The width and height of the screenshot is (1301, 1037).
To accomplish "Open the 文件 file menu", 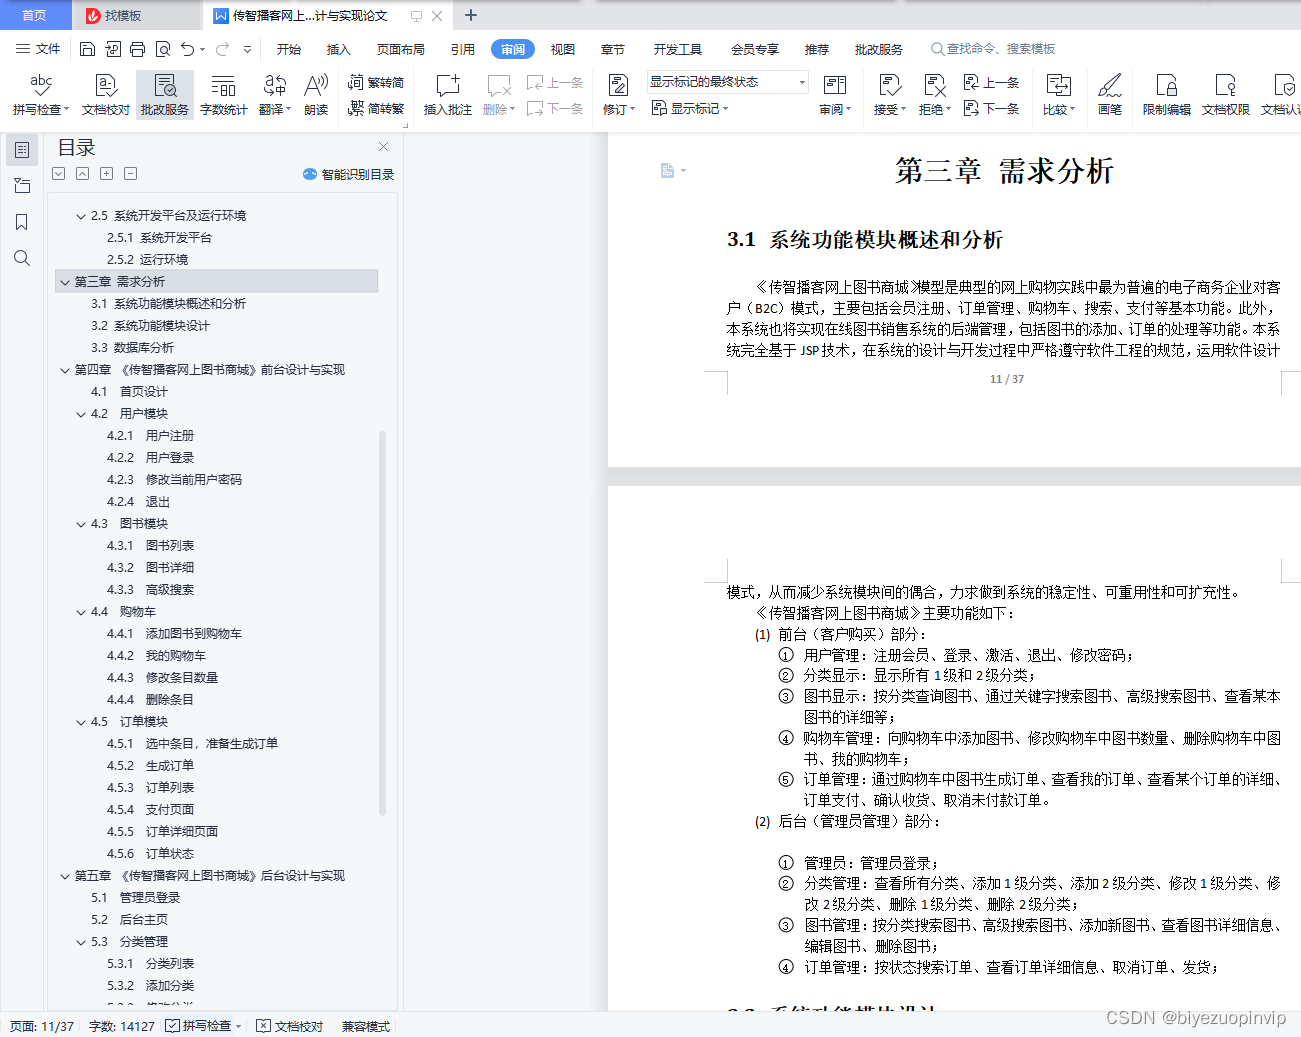I will (x=39, y=49).
